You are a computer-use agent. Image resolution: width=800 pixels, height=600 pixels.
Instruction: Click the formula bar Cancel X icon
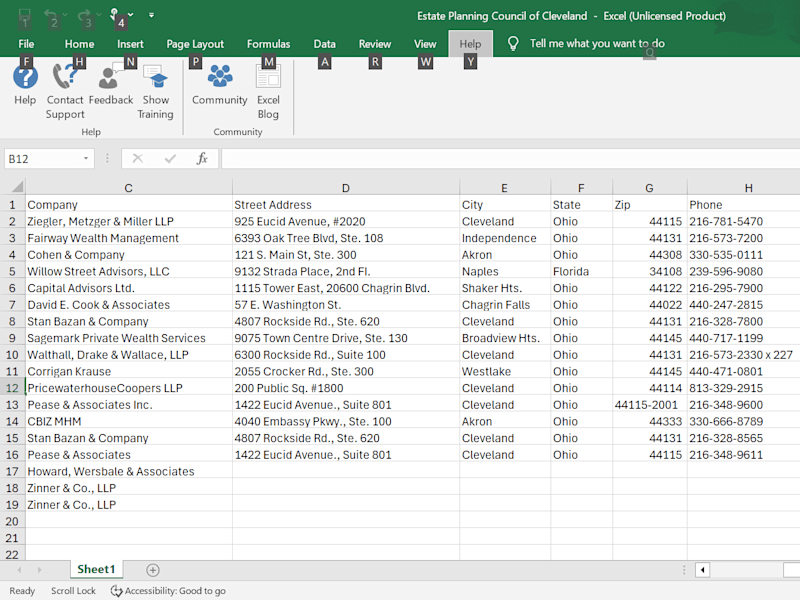[x=138, y=159]
